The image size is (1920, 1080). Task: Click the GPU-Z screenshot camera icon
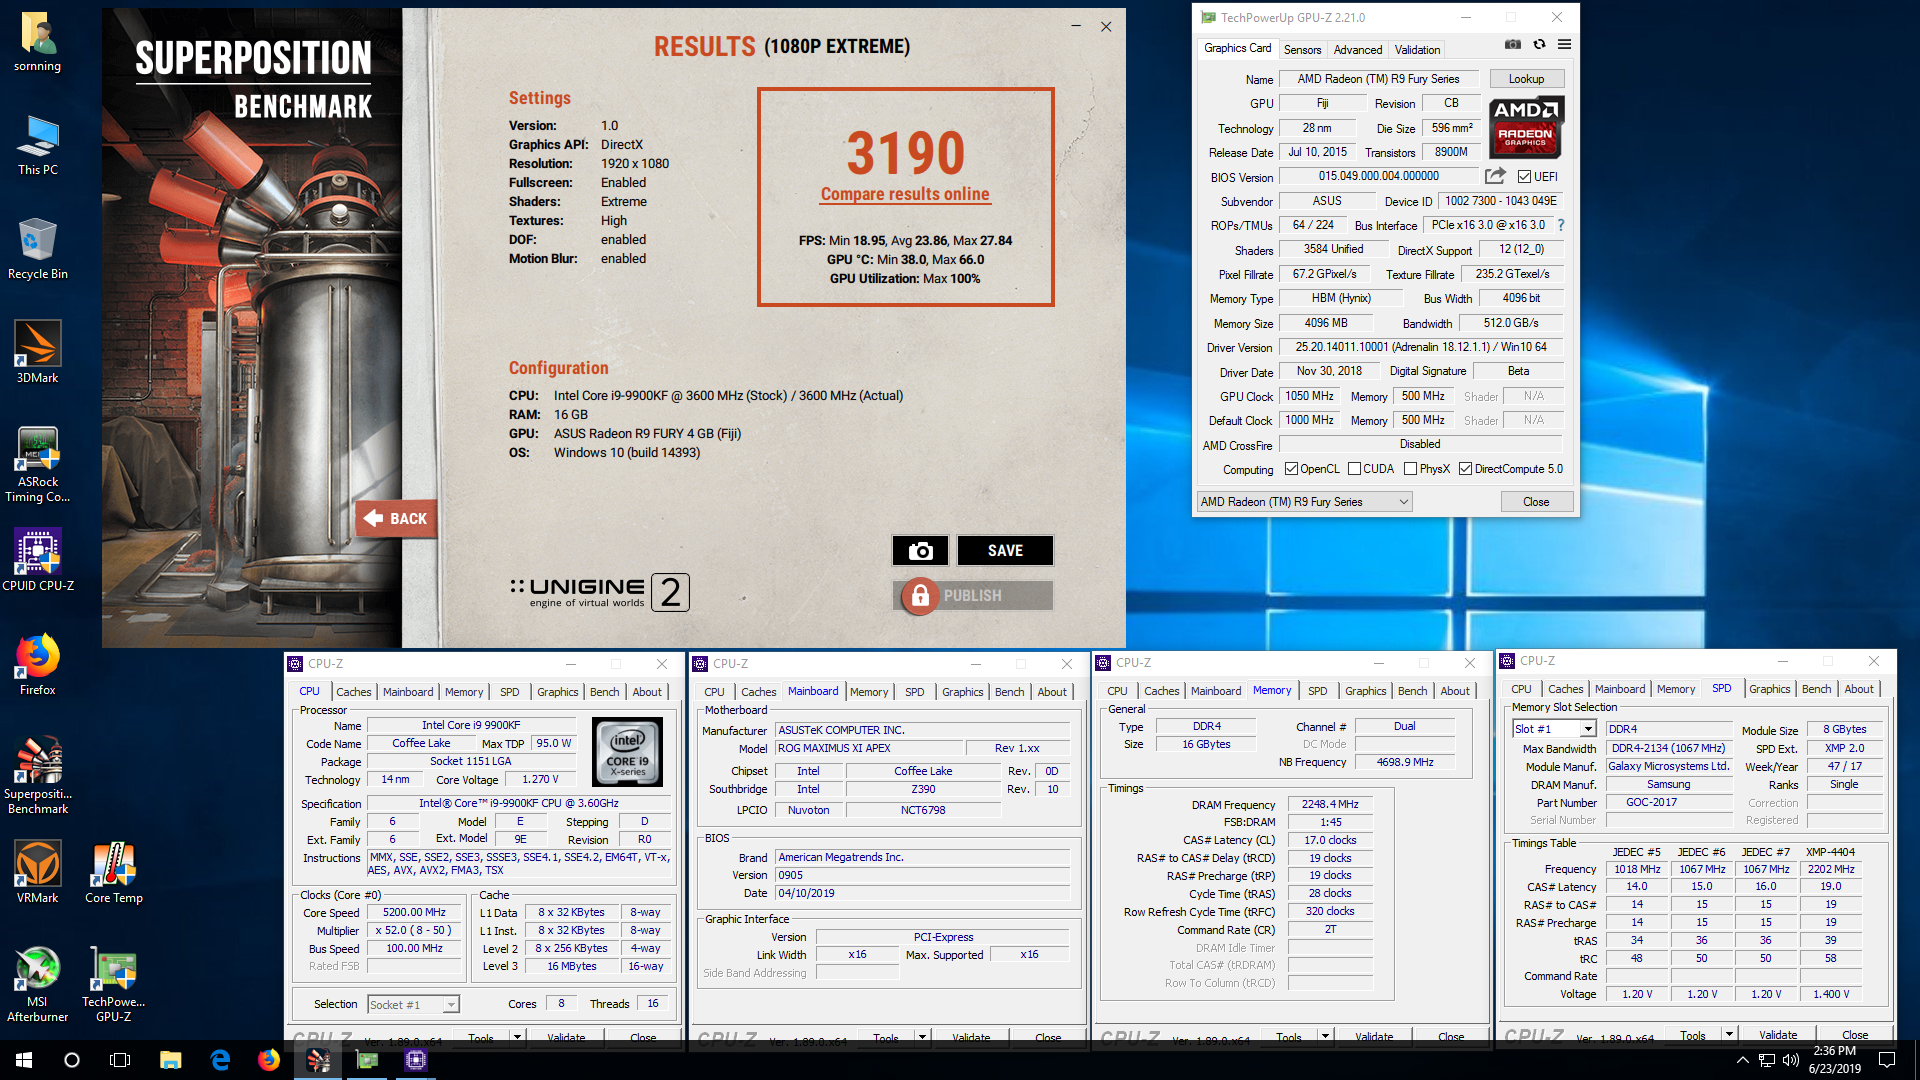[1513, 44]
